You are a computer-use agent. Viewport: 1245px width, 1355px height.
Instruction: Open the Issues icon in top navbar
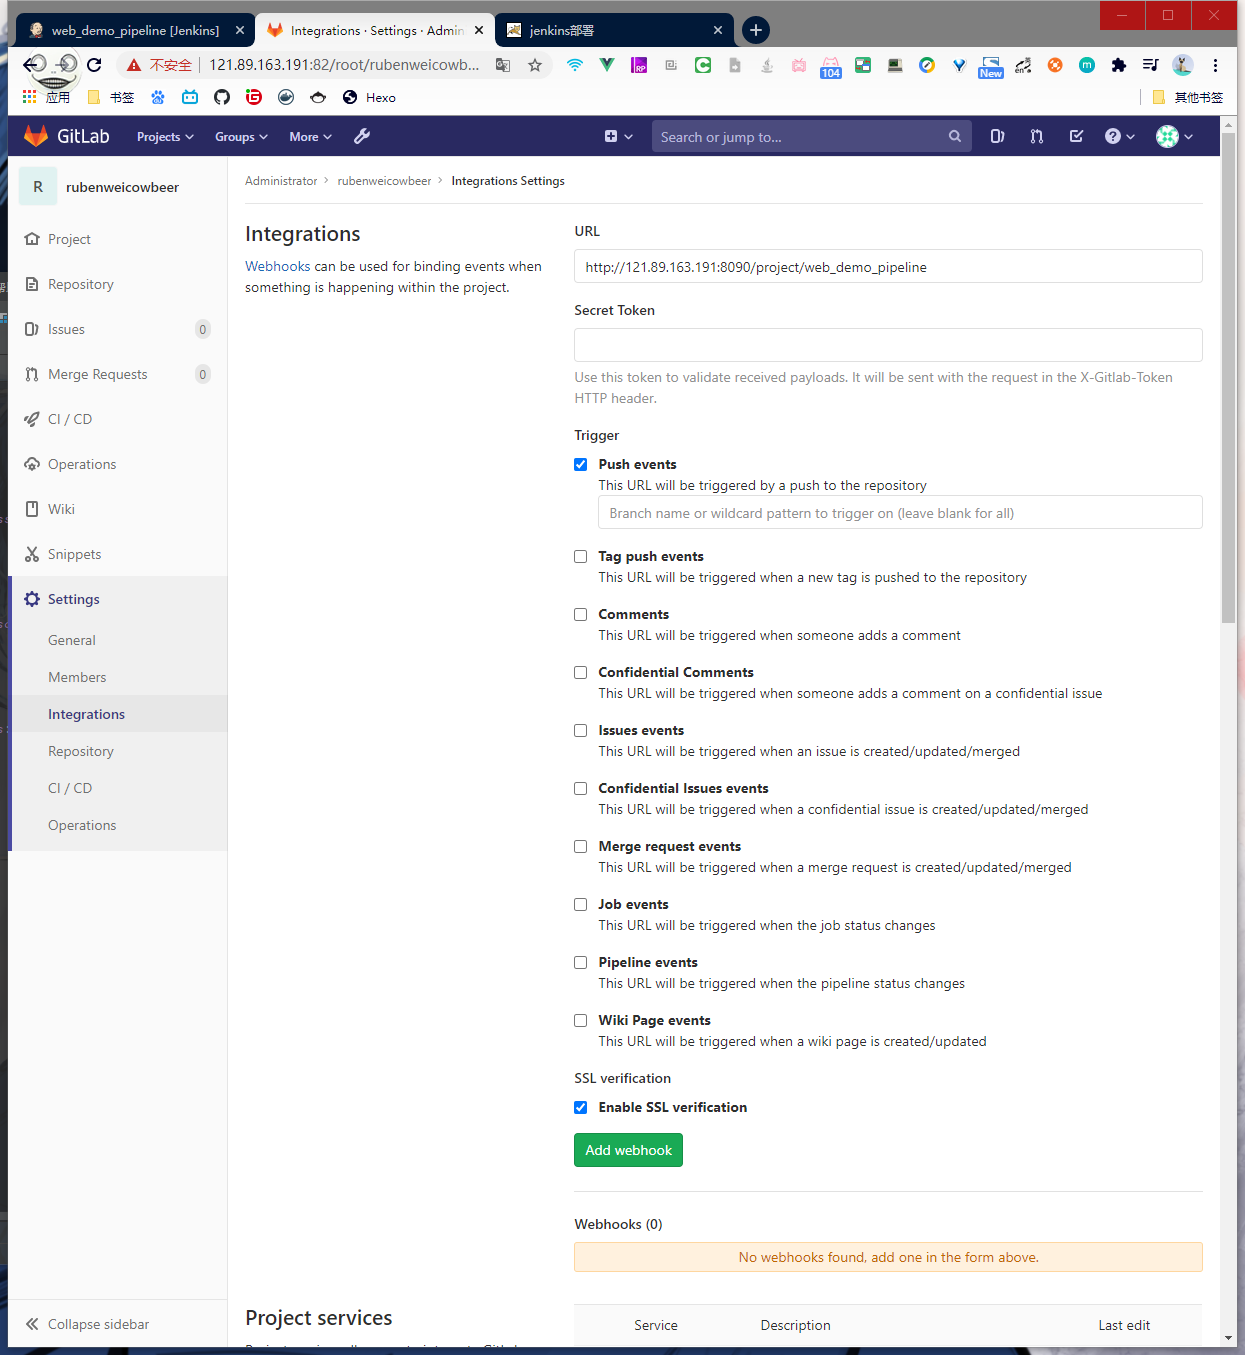point(997,136)
